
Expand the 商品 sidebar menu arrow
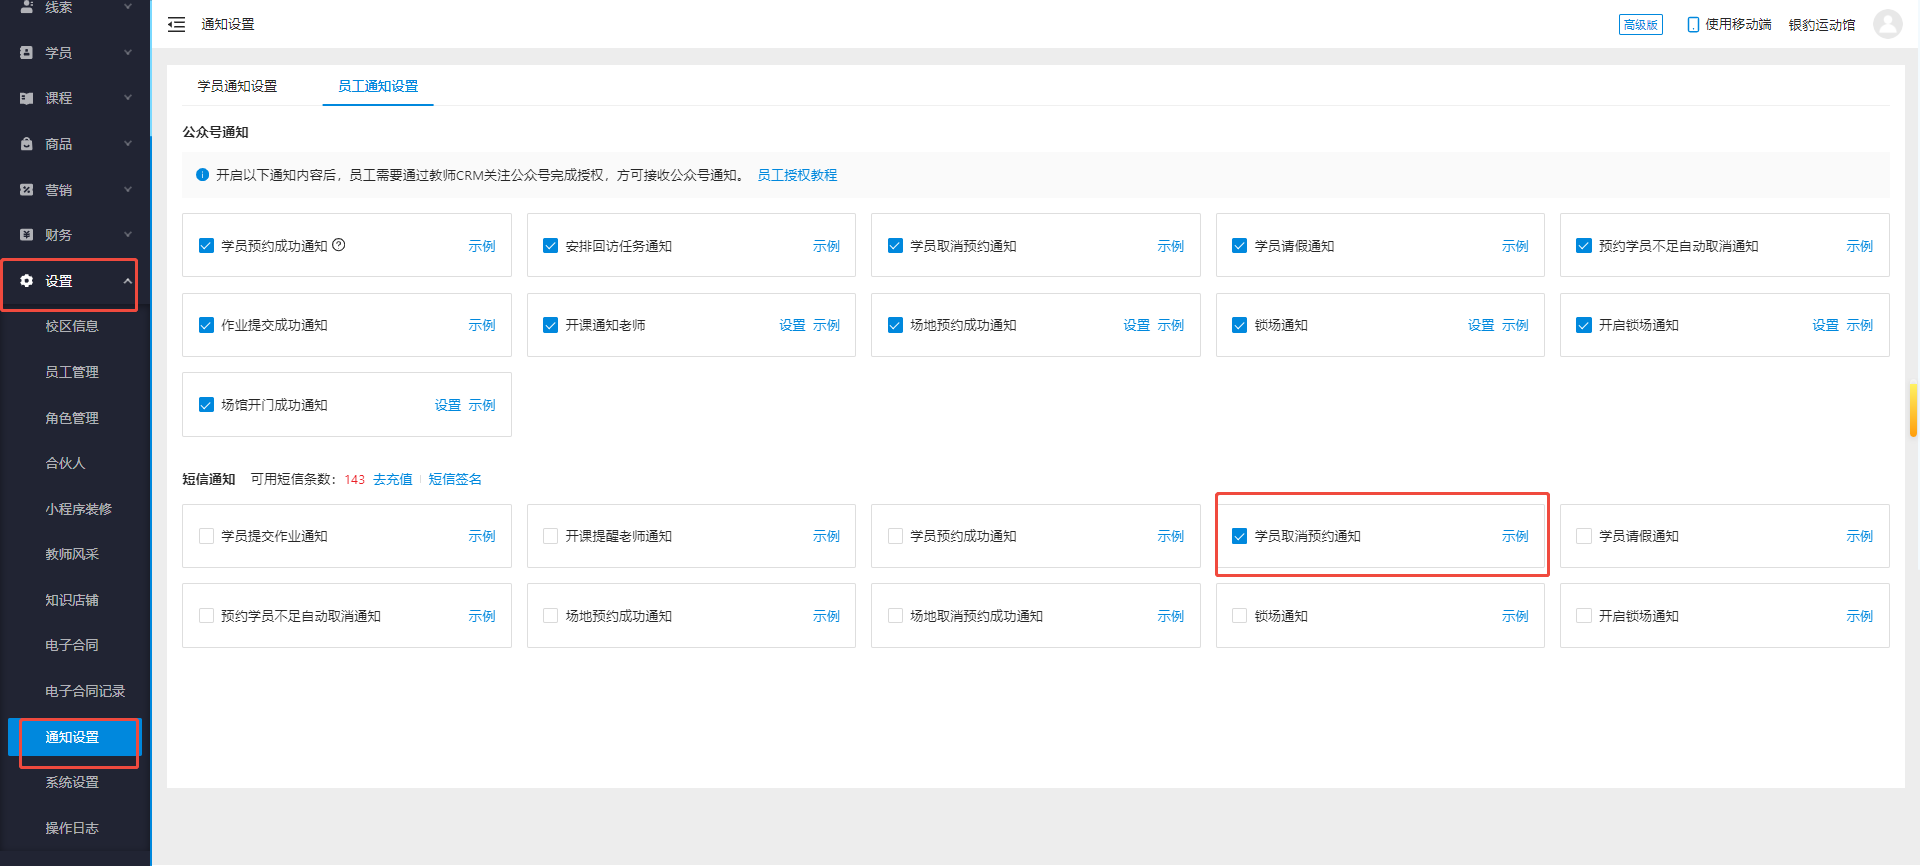(x=128, y=144)
